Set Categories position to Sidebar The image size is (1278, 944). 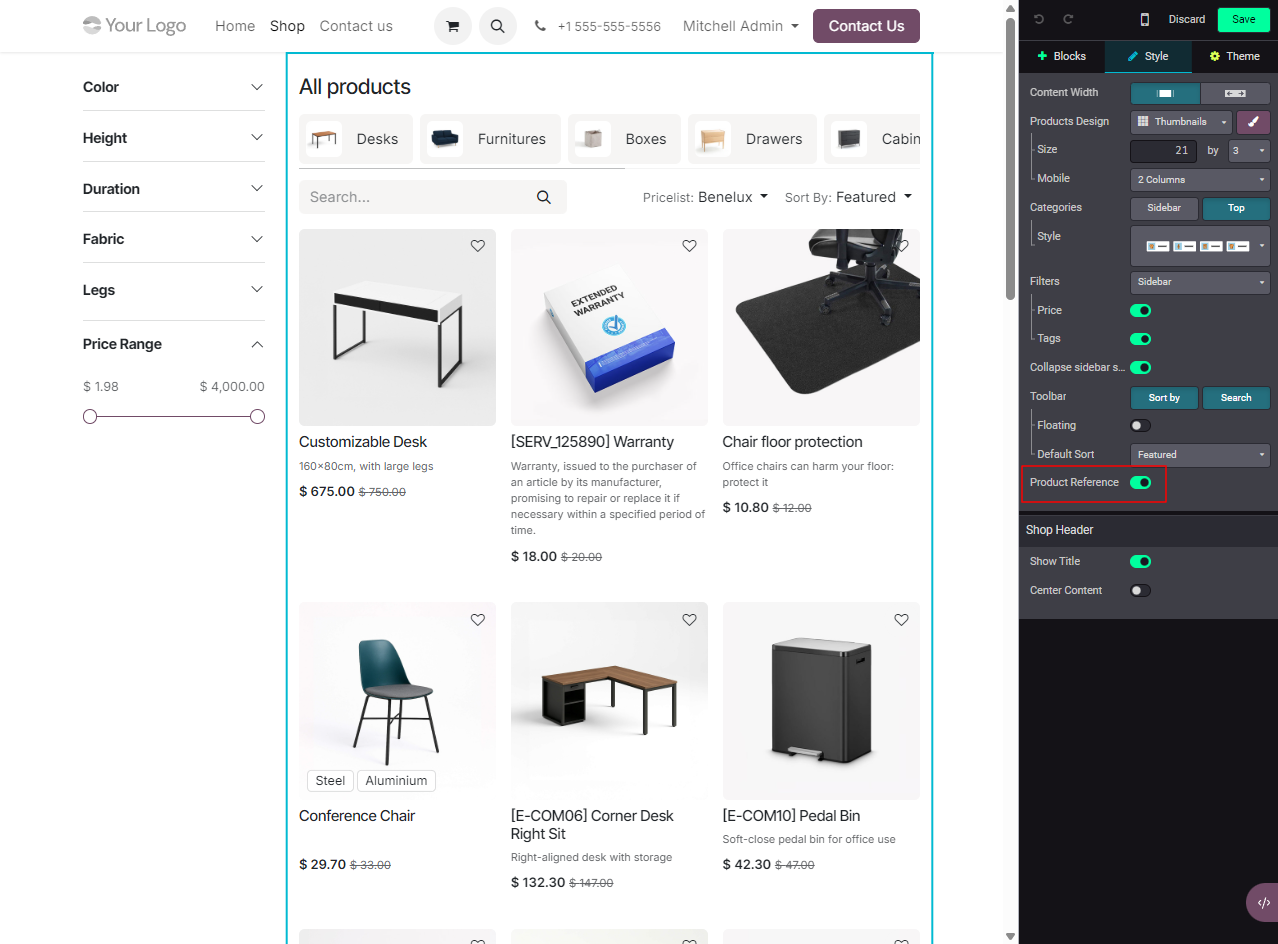tap(1164, 208)
